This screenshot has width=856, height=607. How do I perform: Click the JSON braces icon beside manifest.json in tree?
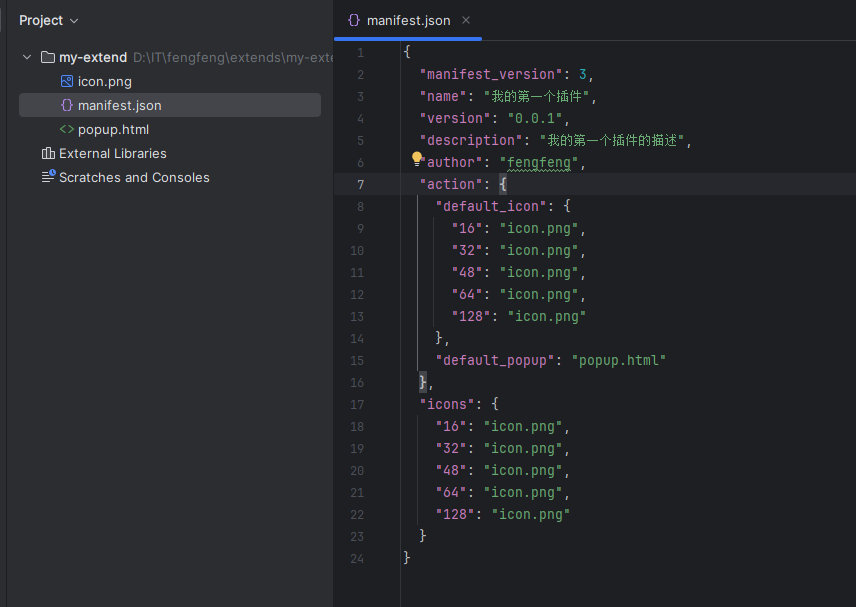67,105
